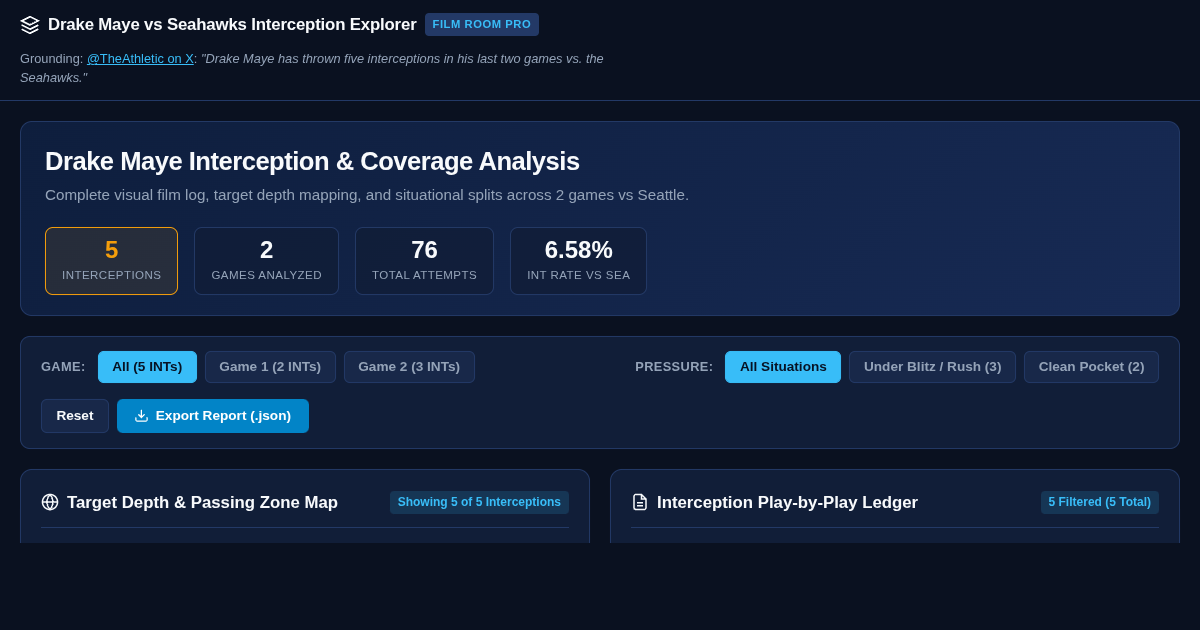Screen dimensions: 1200x630
Task: Click the GAME: filter label
Action: click(63, 367)
